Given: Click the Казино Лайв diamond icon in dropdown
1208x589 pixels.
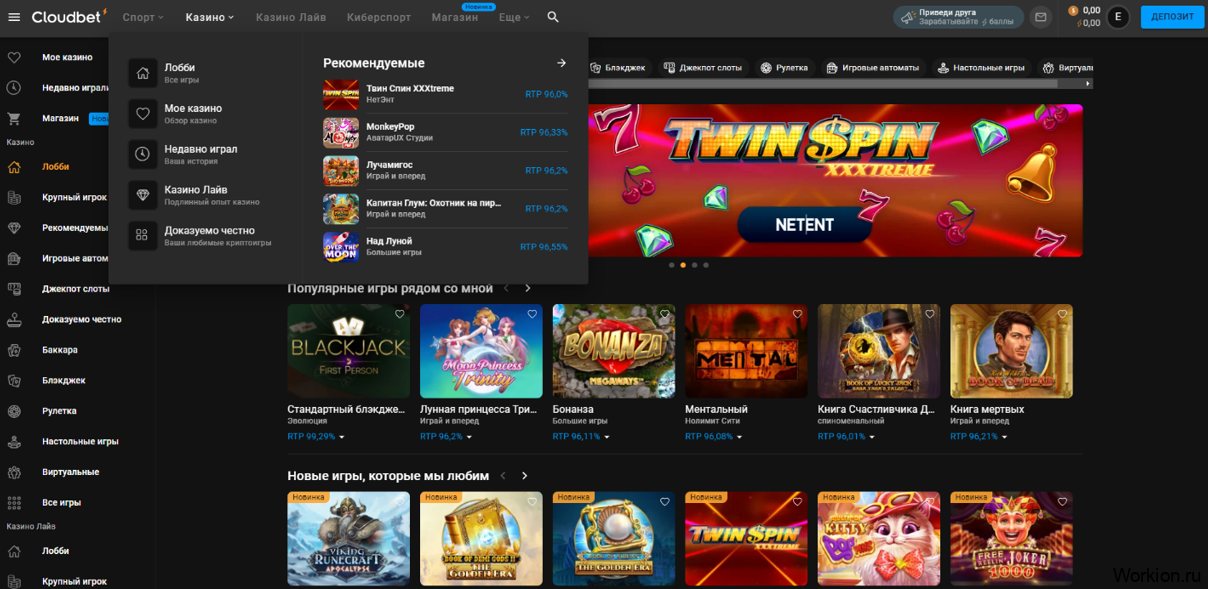Looking at the screenshot, I should (x=143, y=195).
